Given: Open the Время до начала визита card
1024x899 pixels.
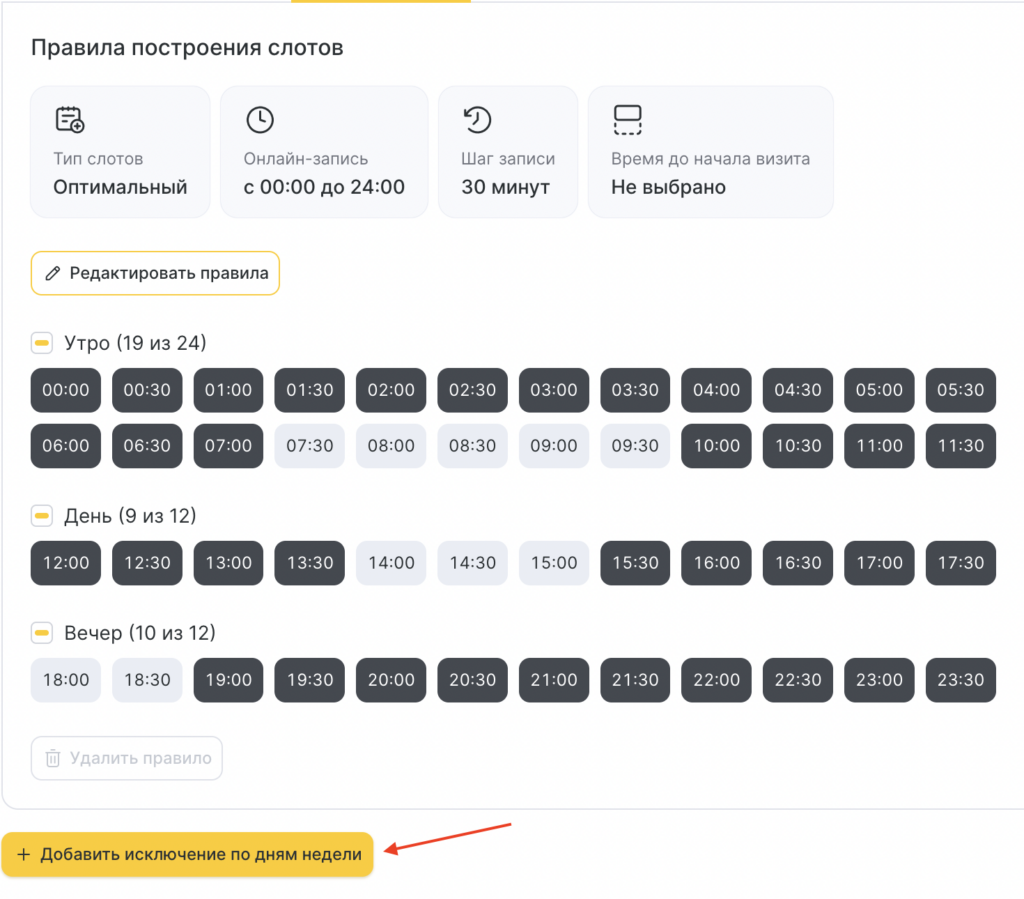Looking at the screenshot, I should click(x=710, y=151).
